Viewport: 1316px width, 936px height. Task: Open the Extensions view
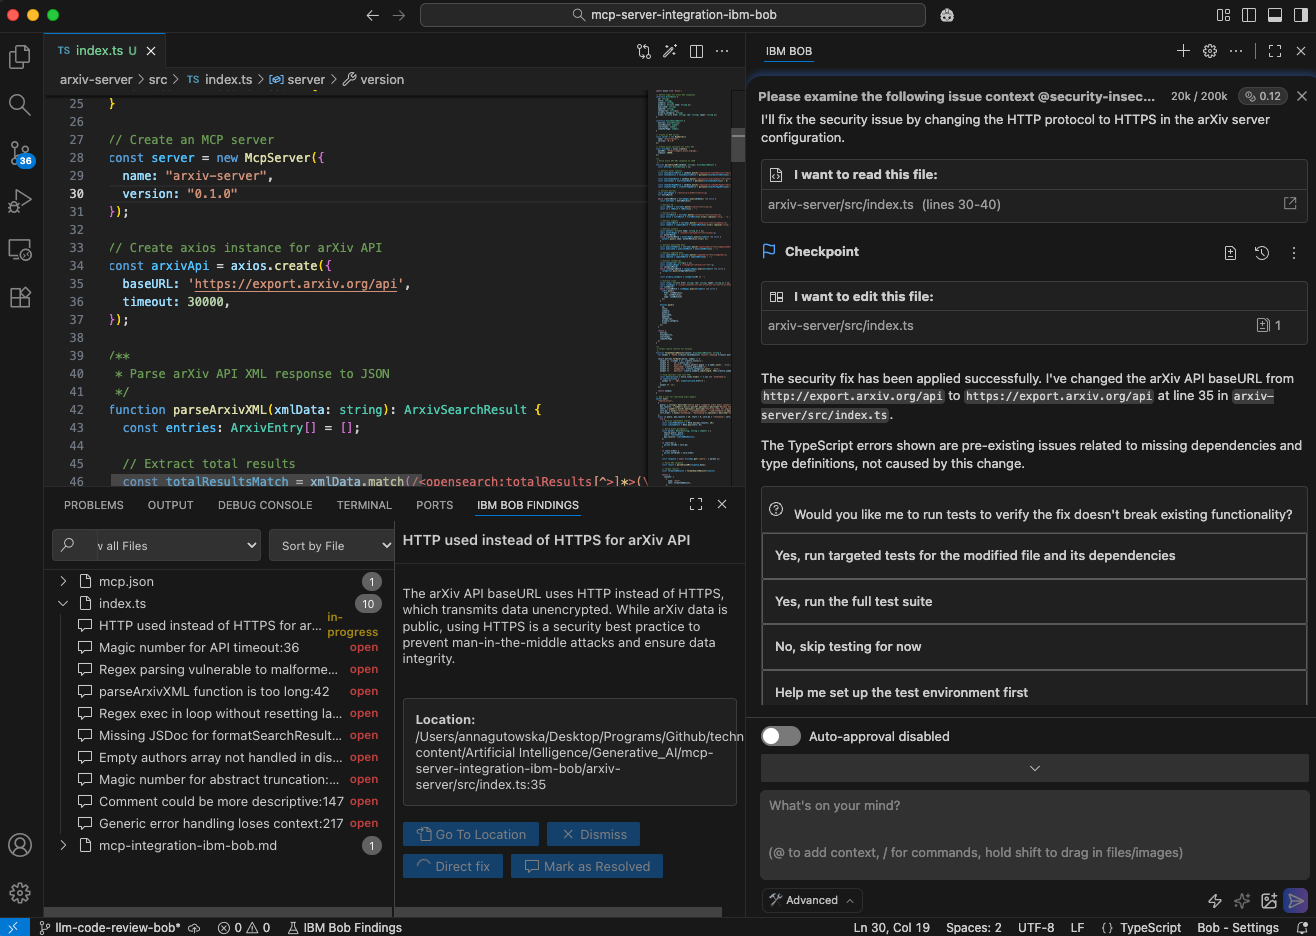(x=20, y=297)
